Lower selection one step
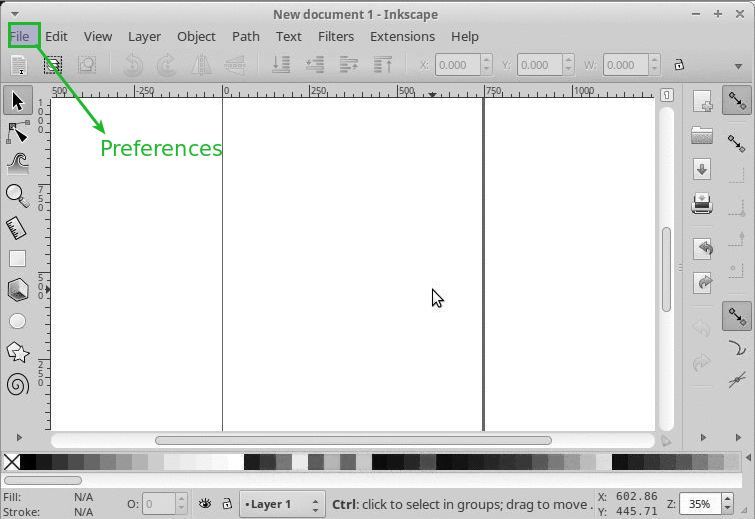The width and height of the screenshot is (755, 519). 315,65
